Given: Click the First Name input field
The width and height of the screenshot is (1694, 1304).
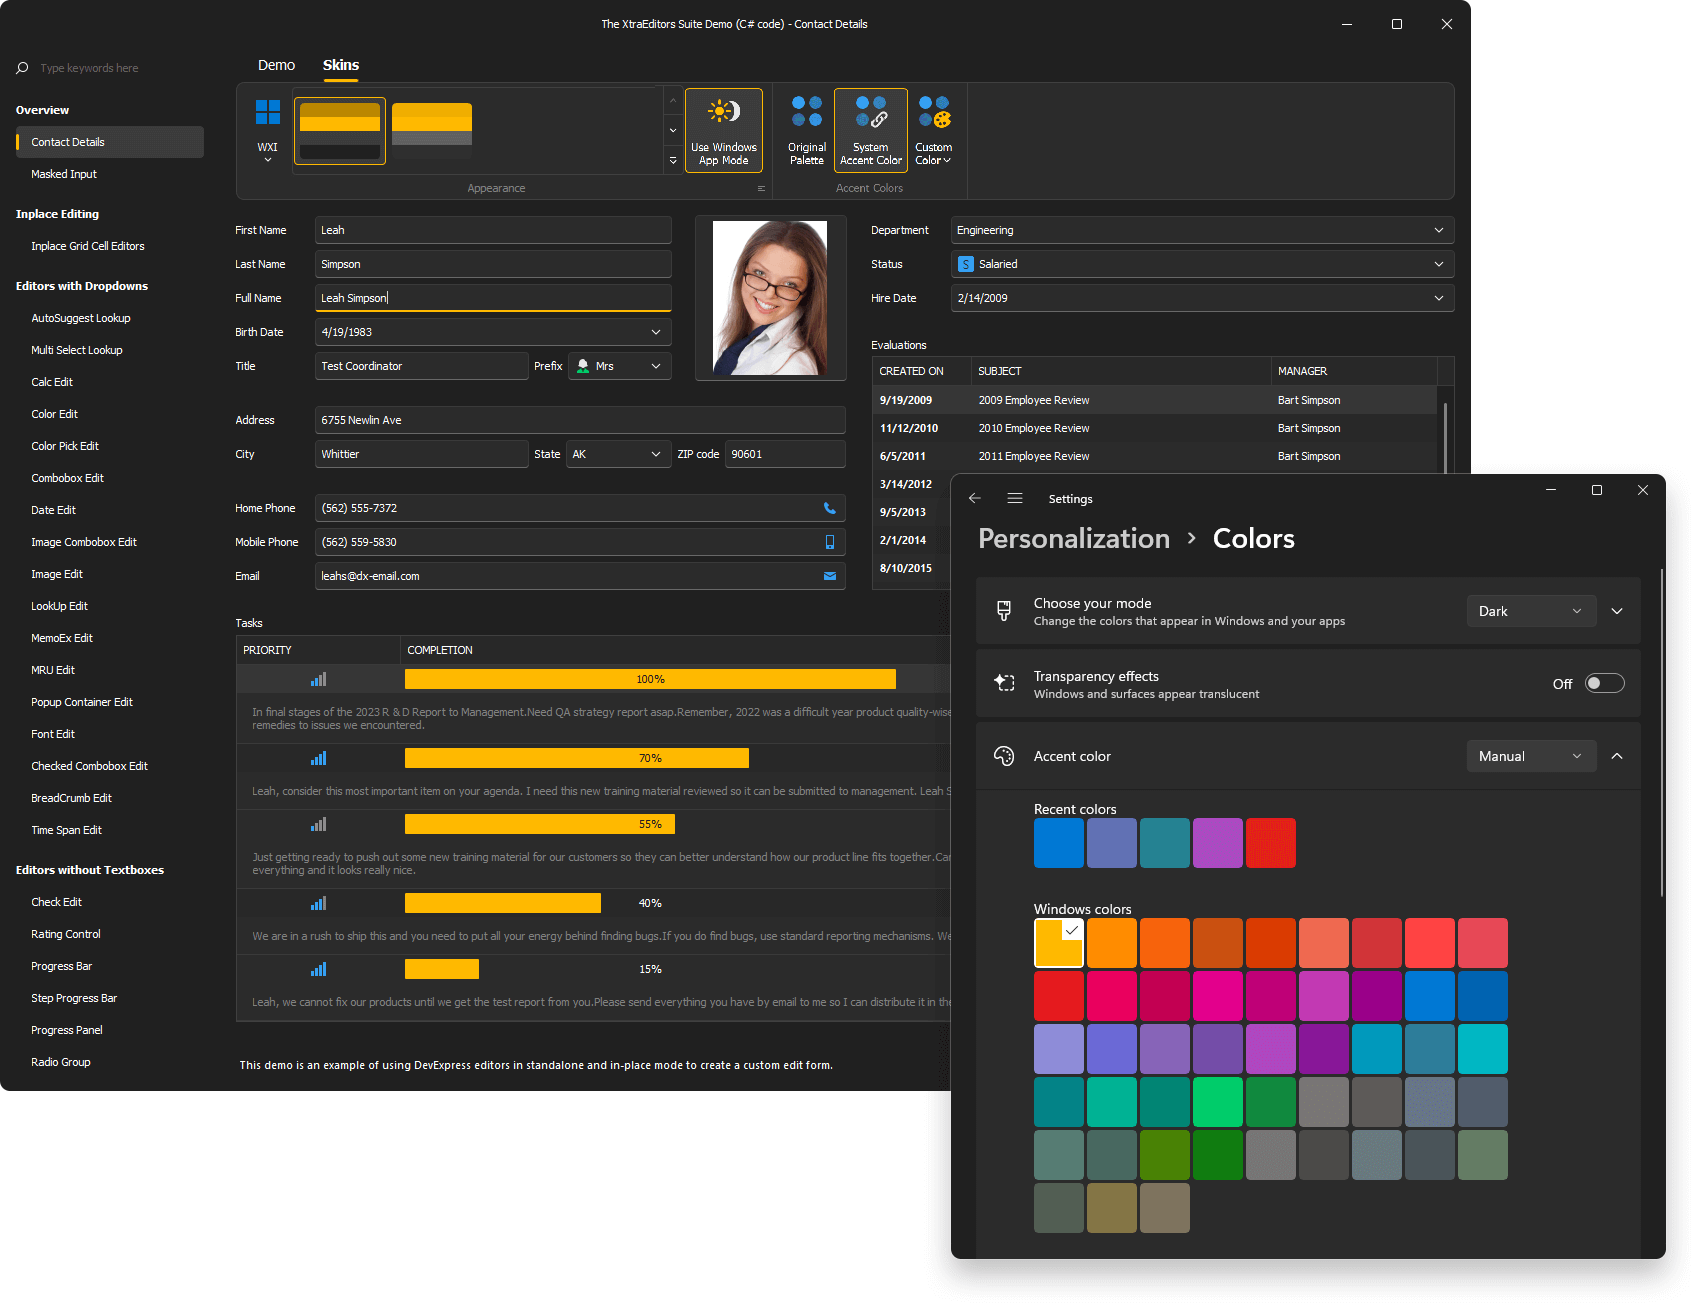Looking at the screenshot, I should coord(492,230).
